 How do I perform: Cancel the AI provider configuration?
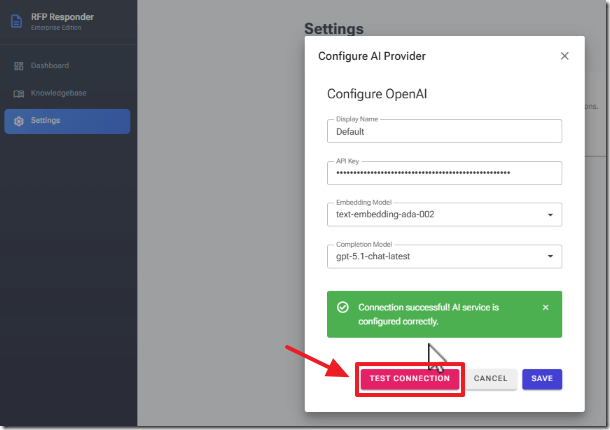click(x=491, y=379)
